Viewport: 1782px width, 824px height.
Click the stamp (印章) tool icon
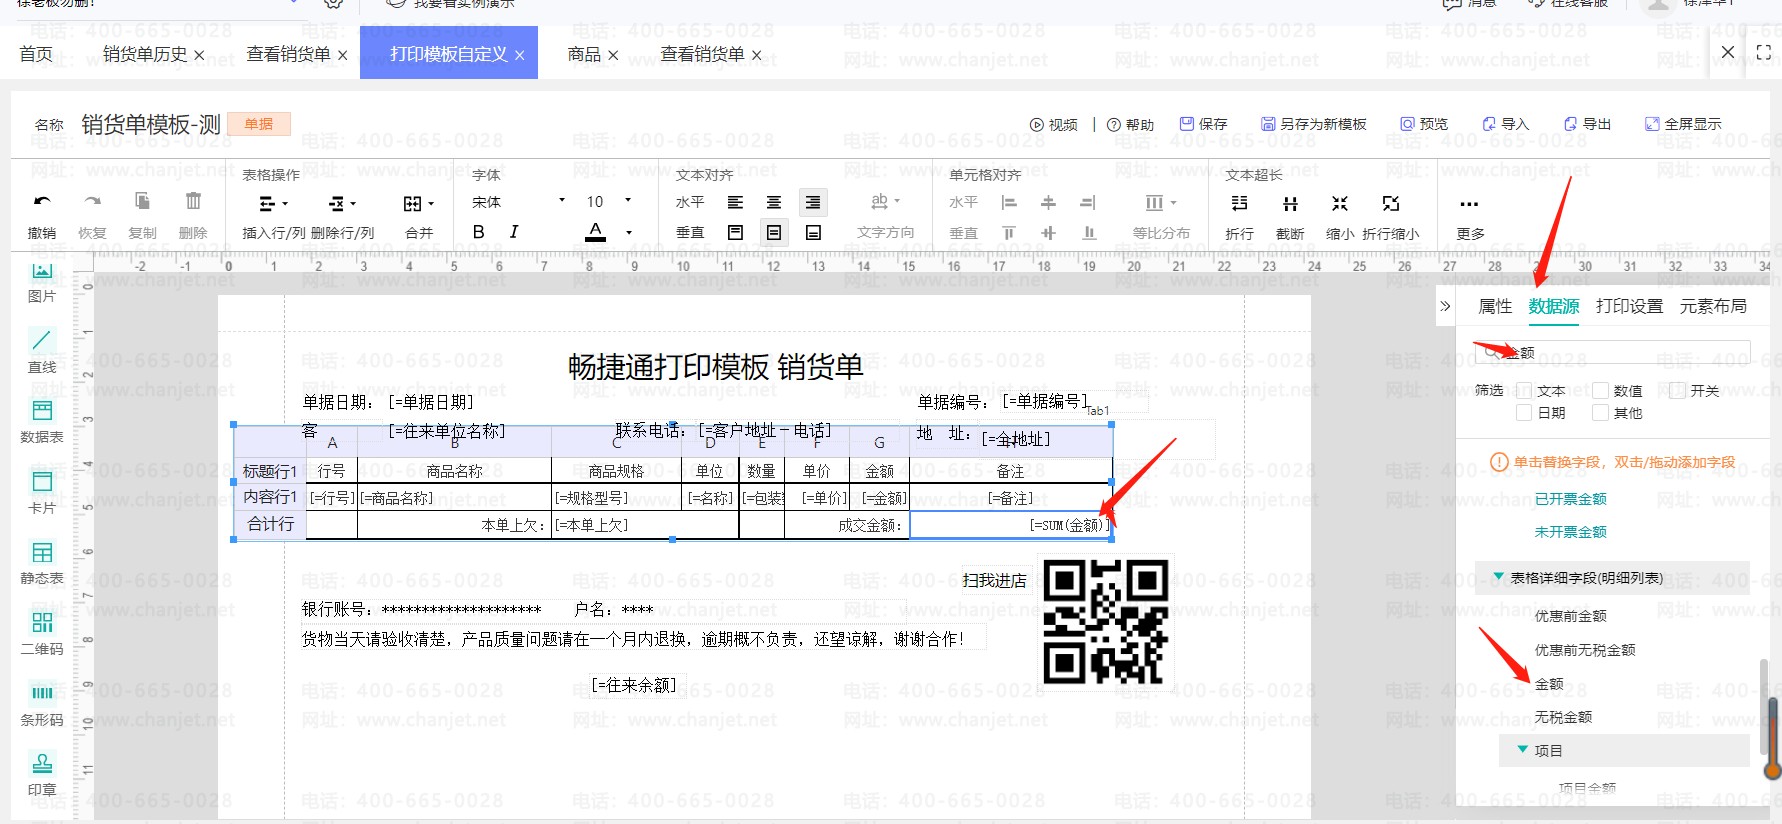(42, 765)
